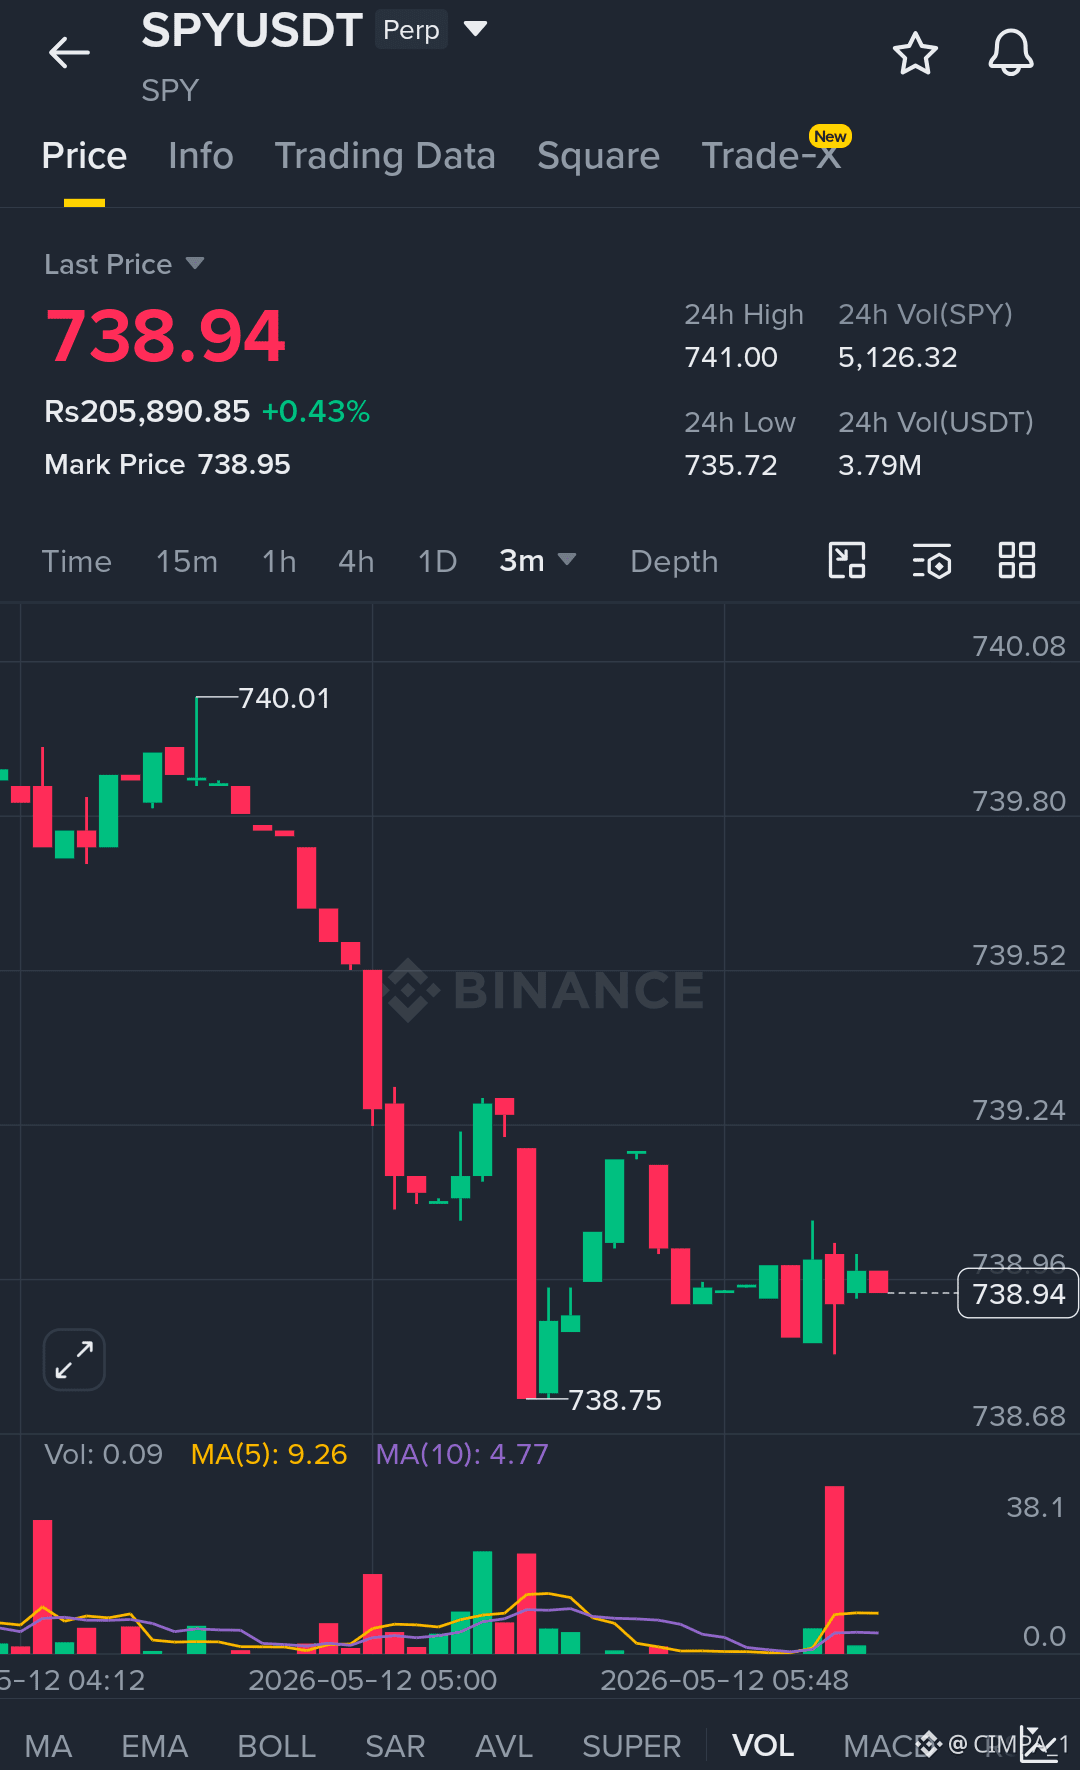
Task: Switch to the Info tab
Action: [201, 156]
